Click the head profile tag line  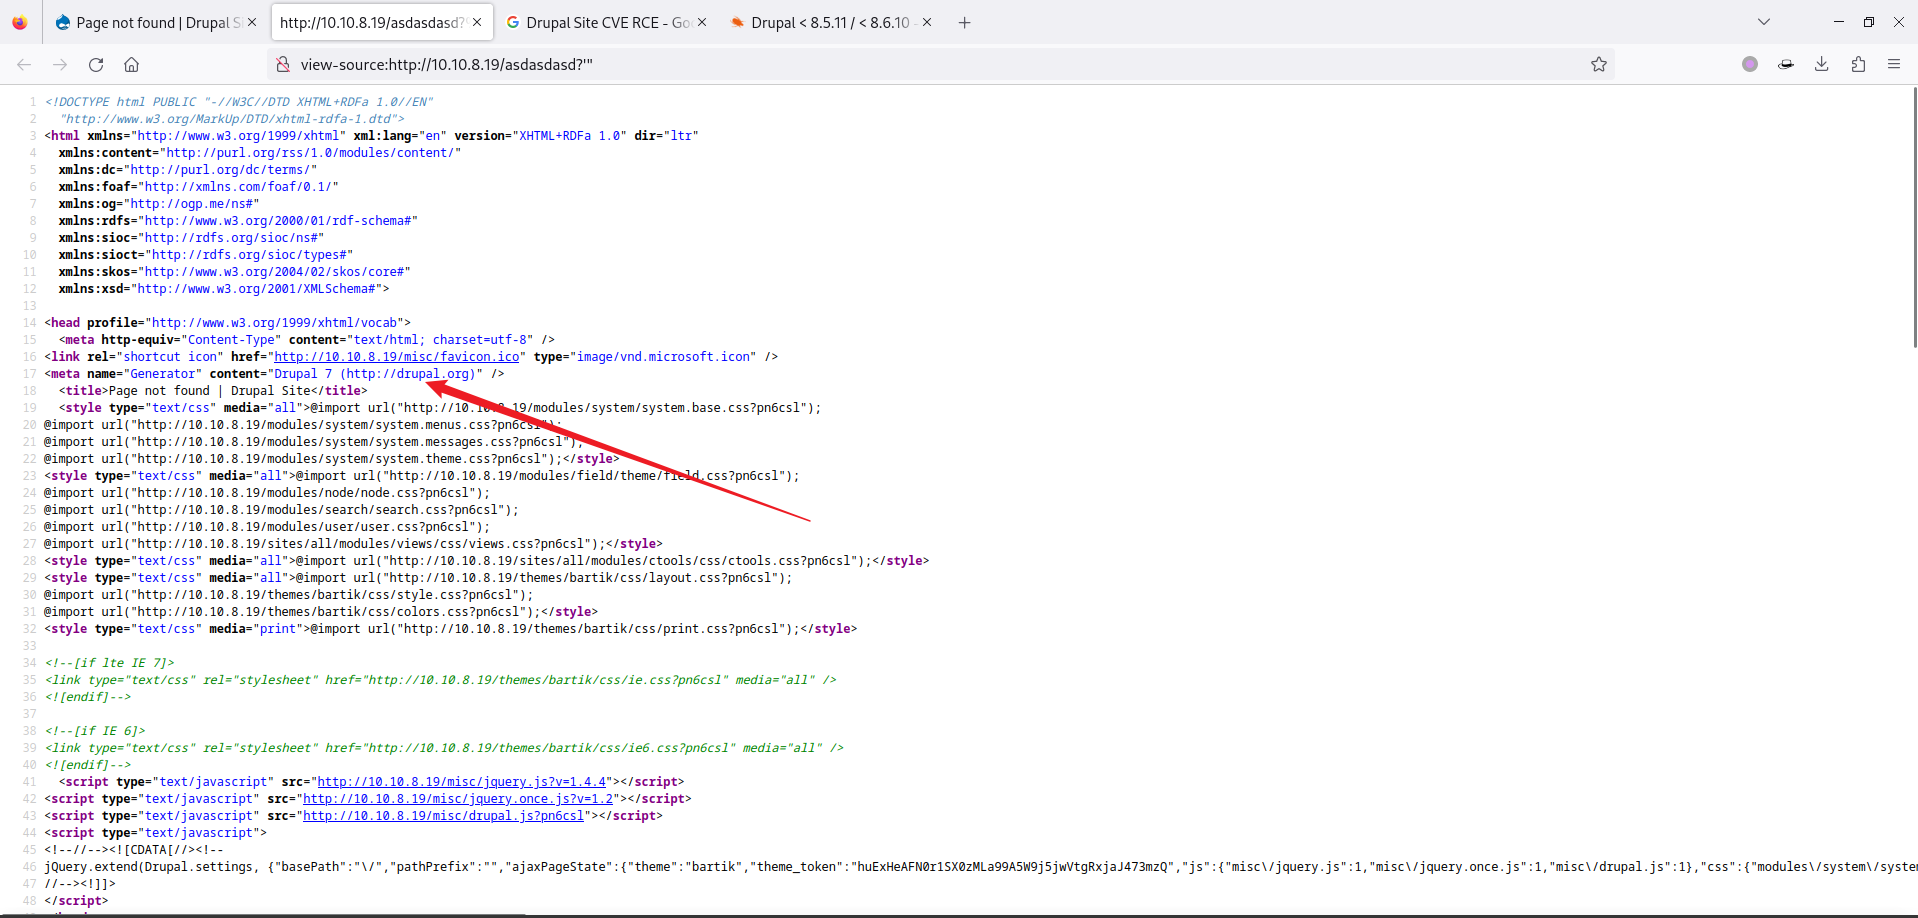[227, 323]
